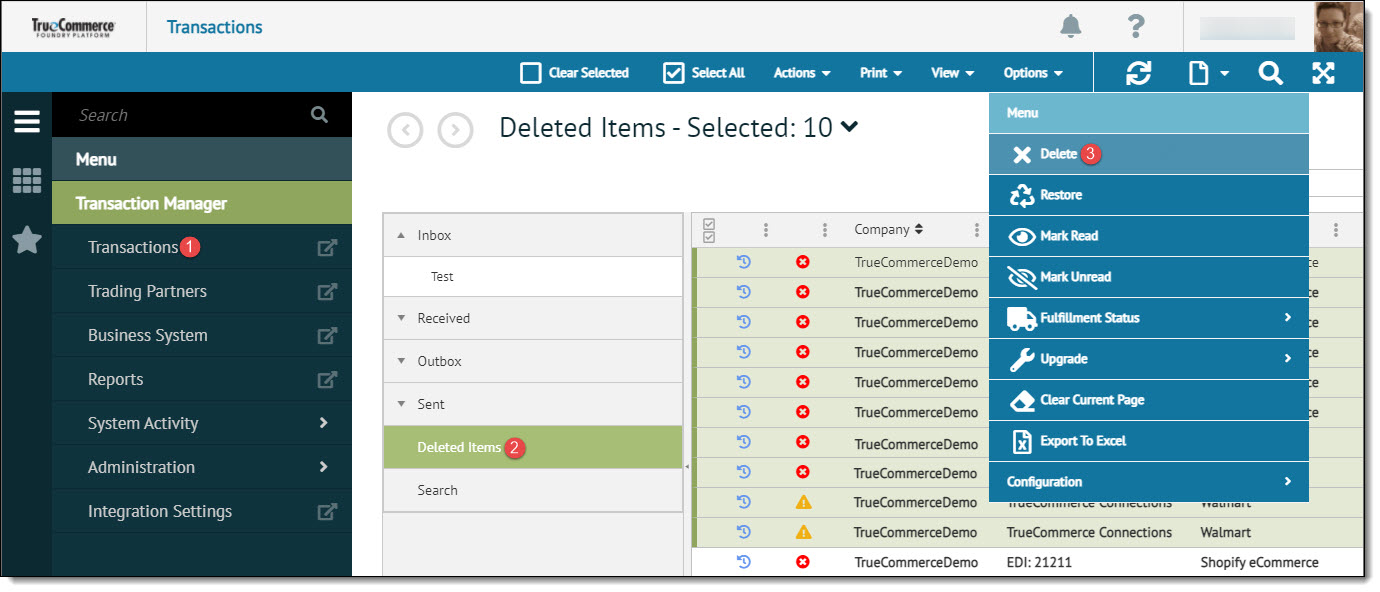Select the Deleted Items folder

coord(459,447)
